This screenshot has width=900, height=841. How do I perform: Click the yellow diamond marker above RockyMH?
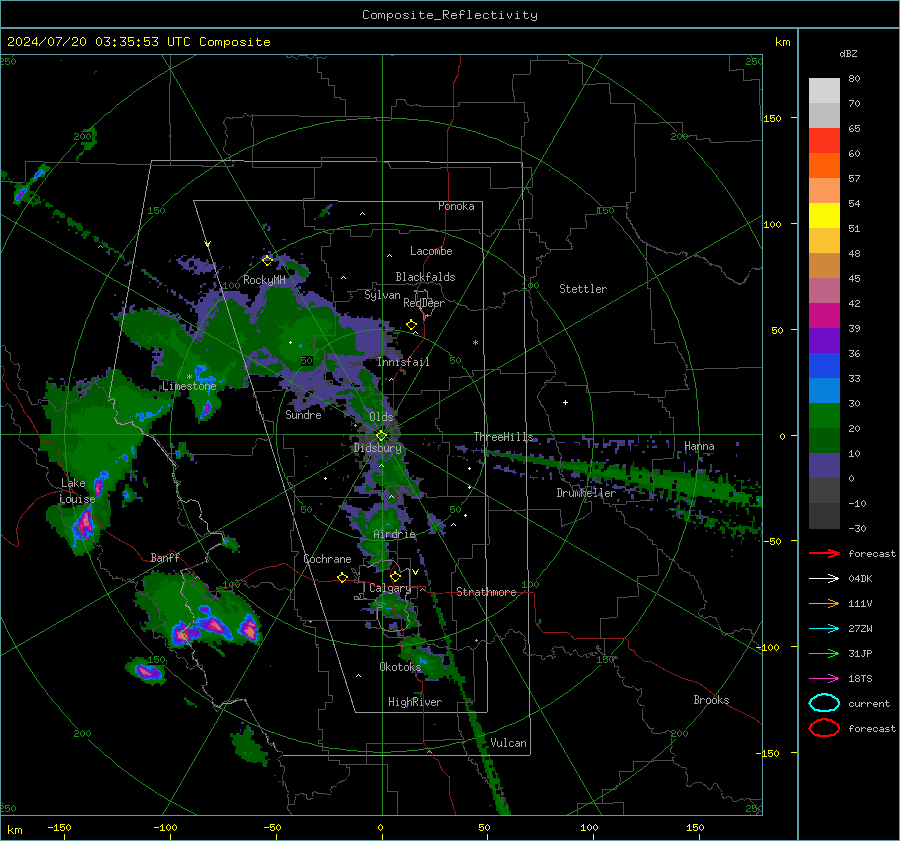coord(267,261)
